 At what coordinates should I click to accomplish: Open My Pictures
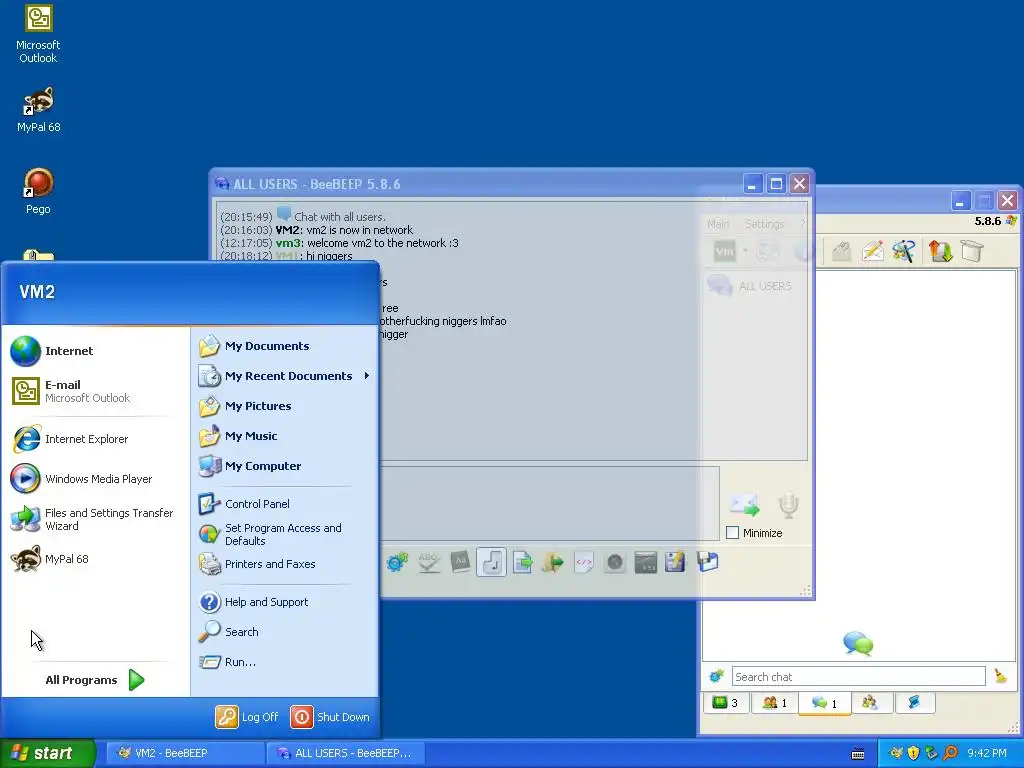[285, 406]
